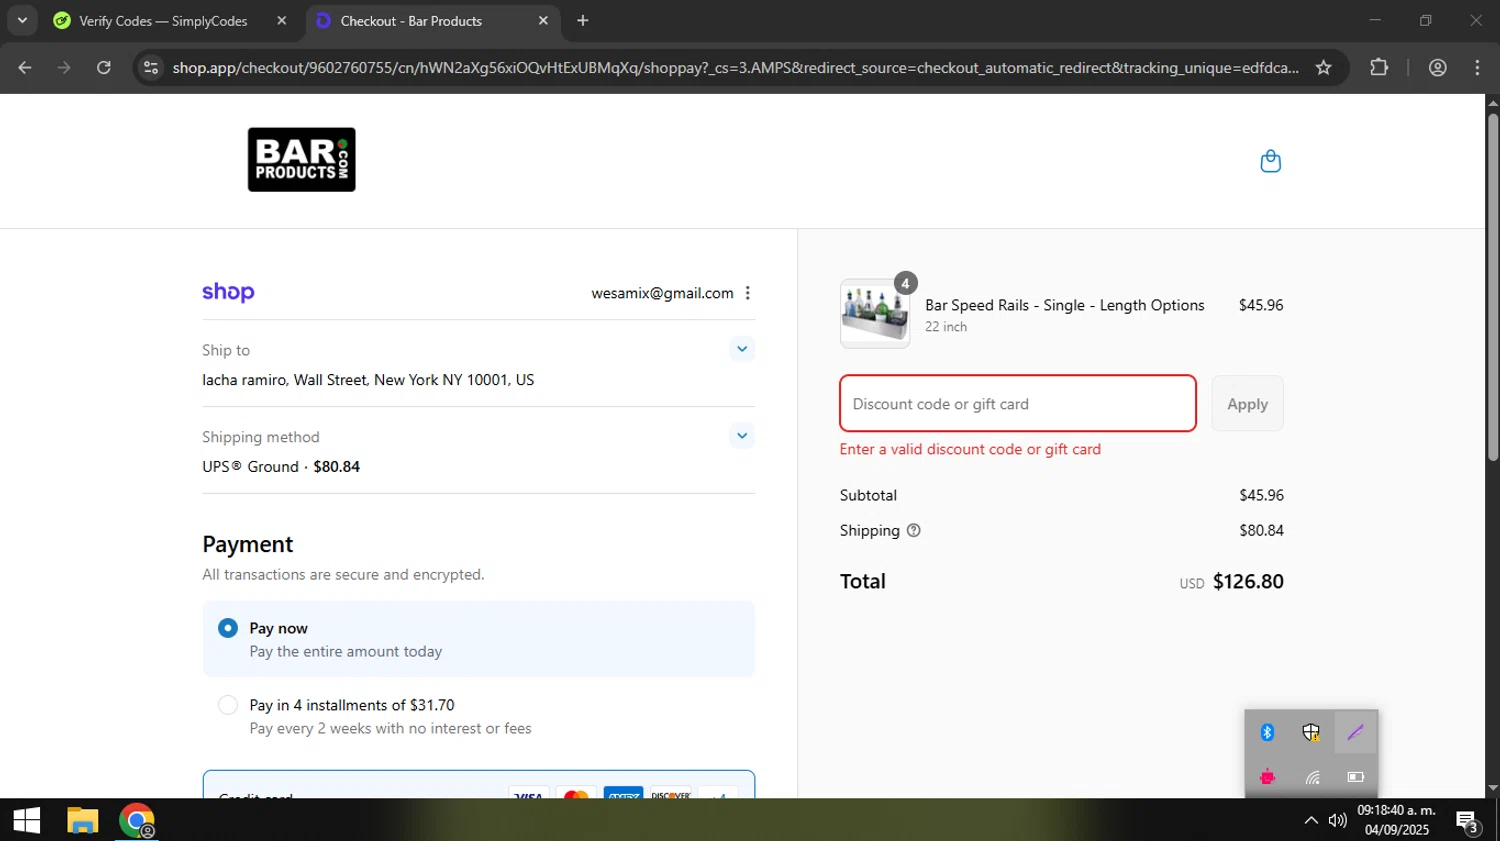
Task: Open new browser tab with plus
Action: 583,21
